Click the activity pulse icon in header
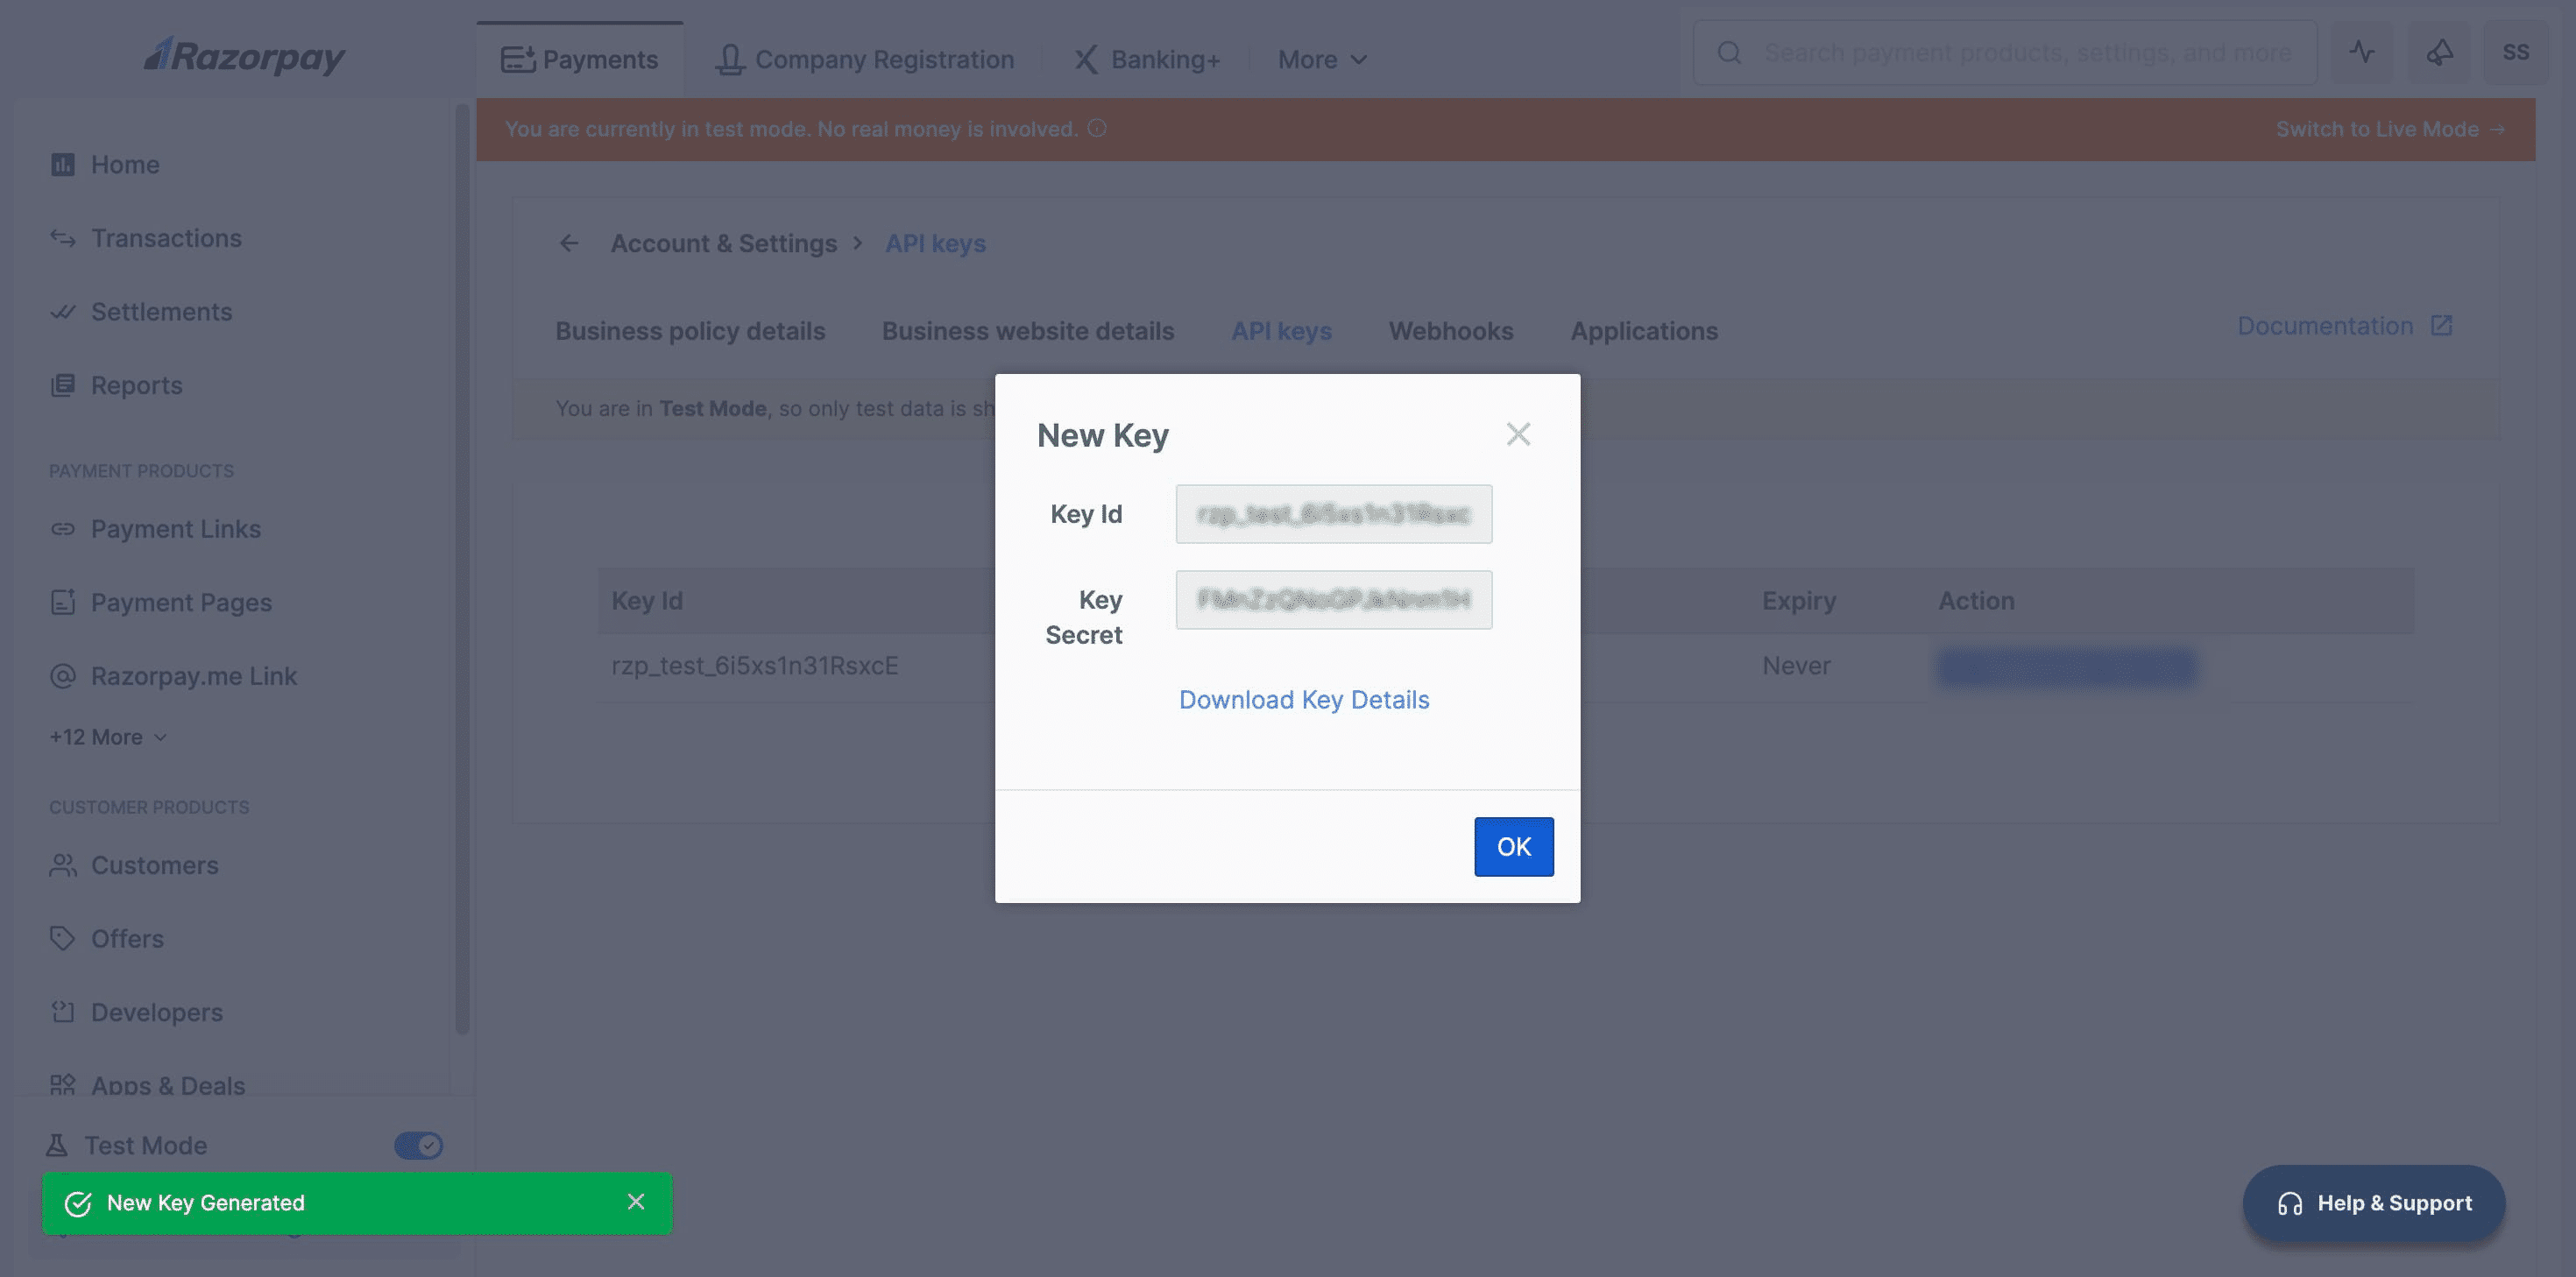Screen dimensions: 2576x1277 2362,52
